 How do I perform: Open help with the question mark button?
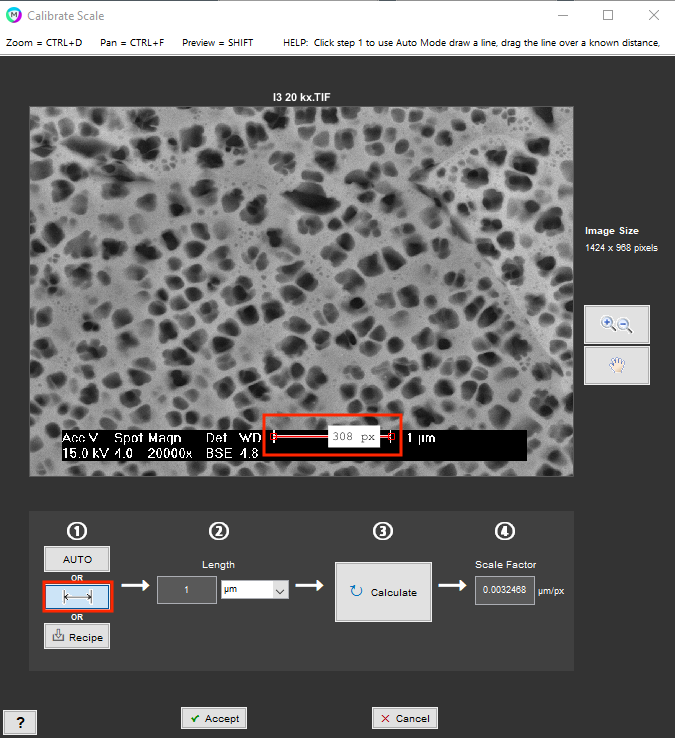[x=20, y=722]
